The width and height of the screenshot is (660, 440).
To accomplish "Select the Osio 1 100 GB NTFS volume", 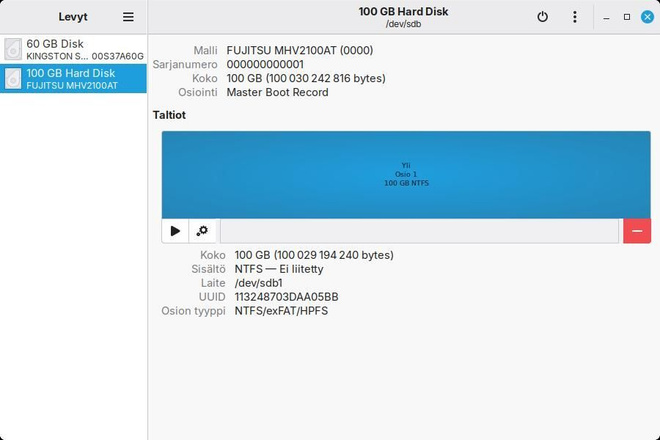I will tap(406, 174).
